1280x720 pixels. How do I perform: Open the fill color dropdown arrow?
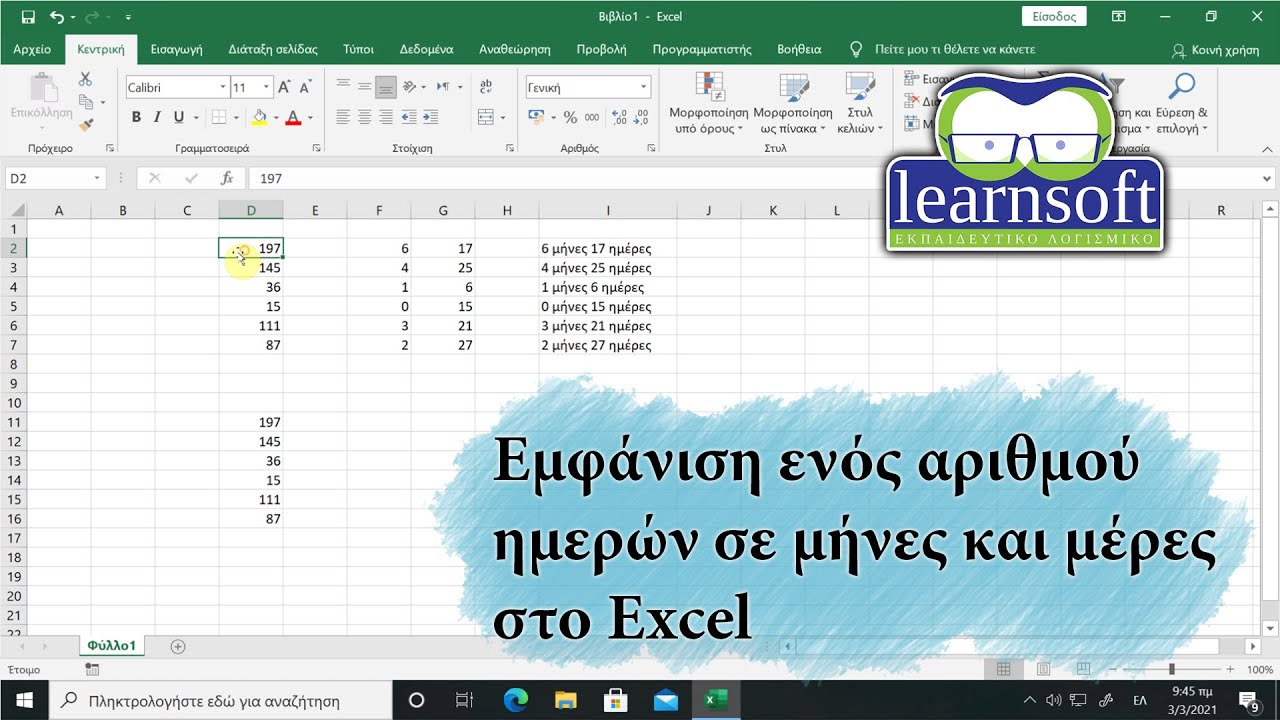click(x=275, y=117)
